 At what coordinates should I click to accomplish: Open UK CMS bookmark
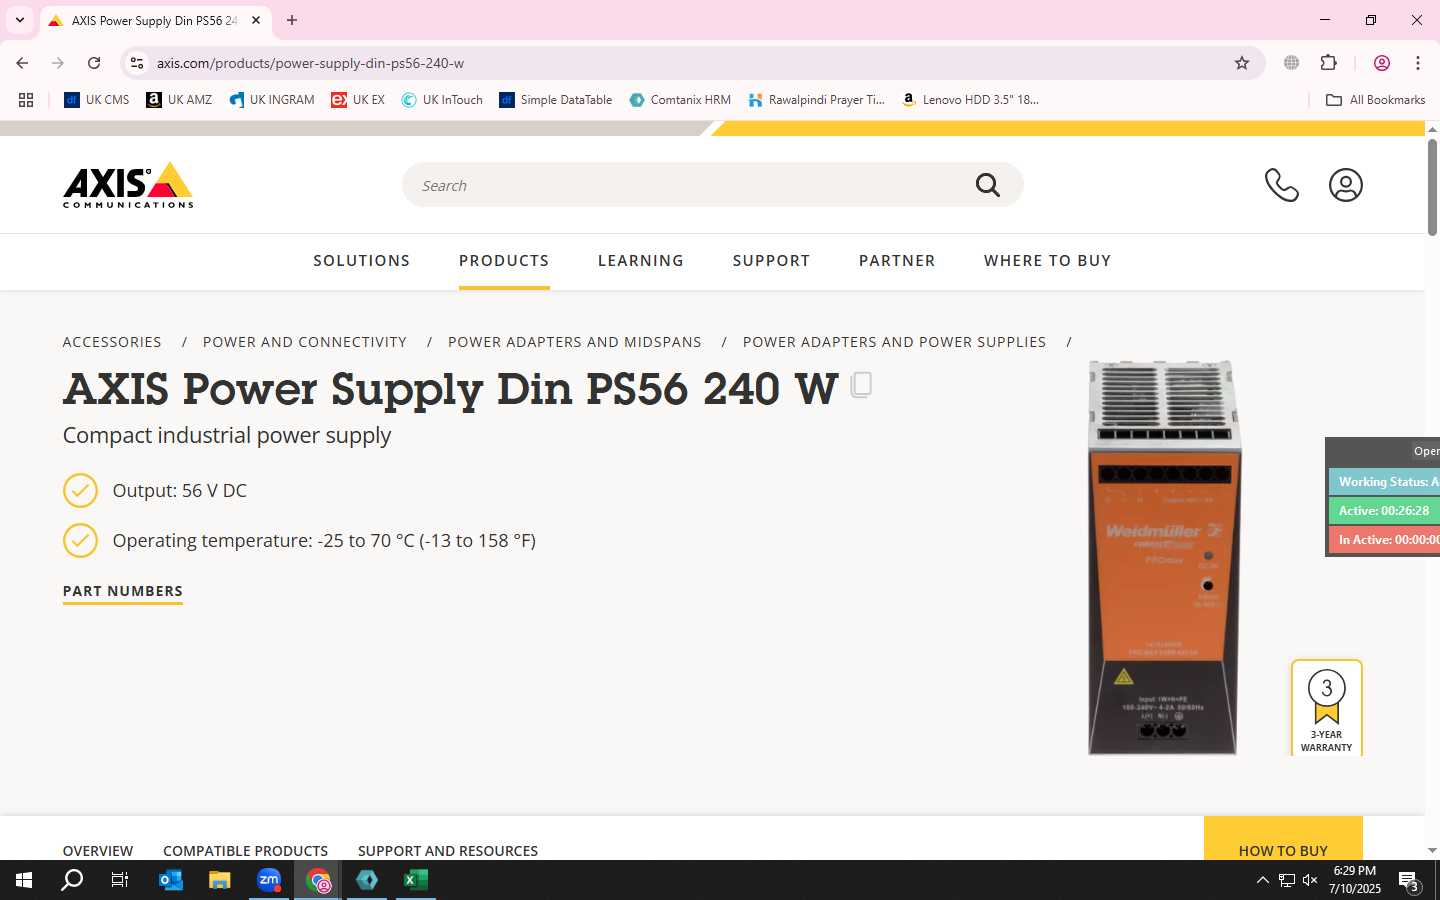click(96, 100)
